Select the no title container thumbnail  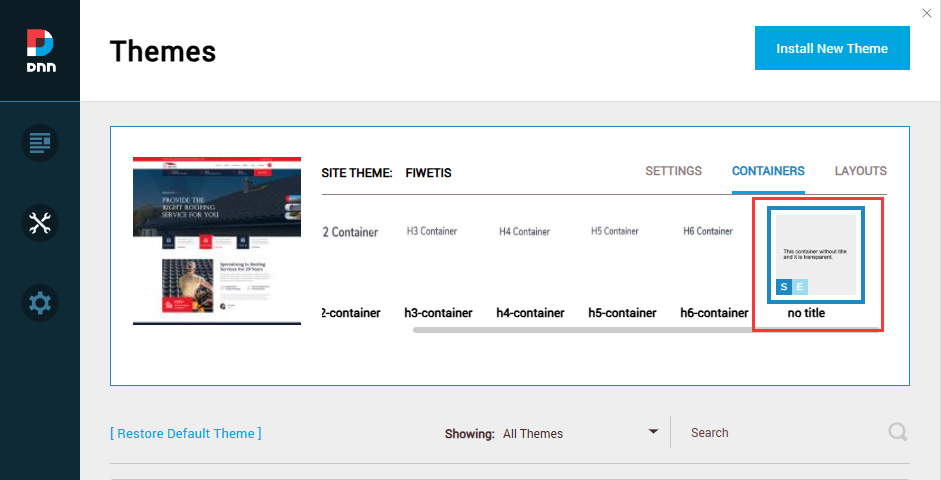pos(816,255)
